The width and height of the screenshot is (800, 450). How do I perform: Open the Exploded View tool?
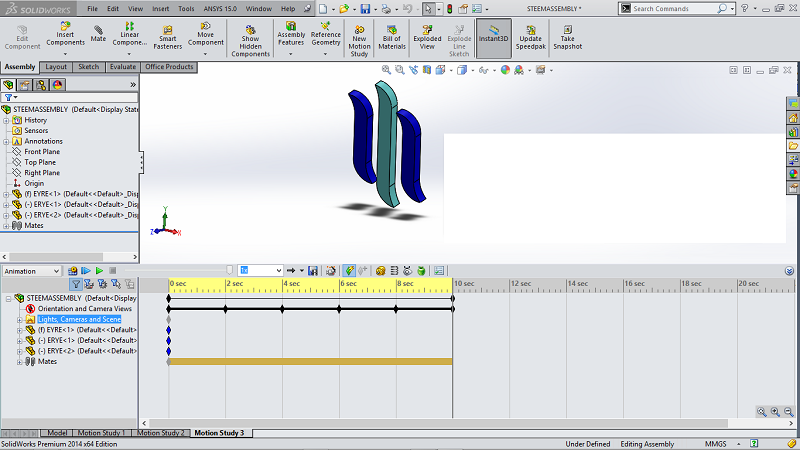tap(427, 37)
